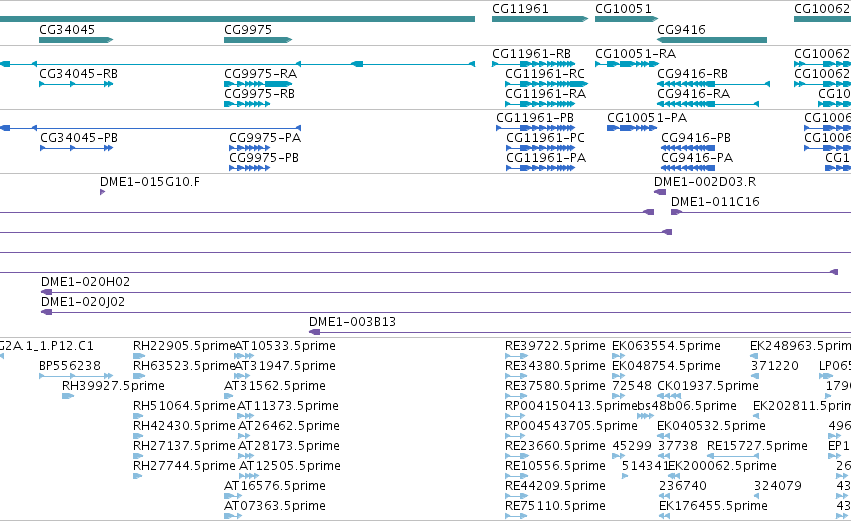Open transcript CG9975-RA
Screen dimensions: 851x521
pos(261,74)
